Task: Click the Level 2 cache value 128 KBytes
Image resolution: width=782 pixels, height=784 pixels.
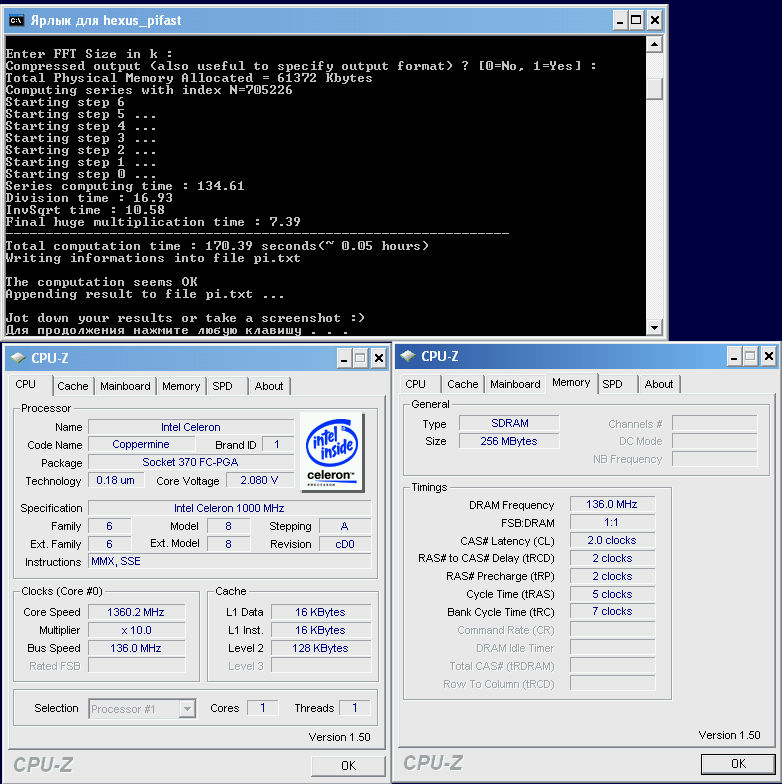Action: pos(320,648)
